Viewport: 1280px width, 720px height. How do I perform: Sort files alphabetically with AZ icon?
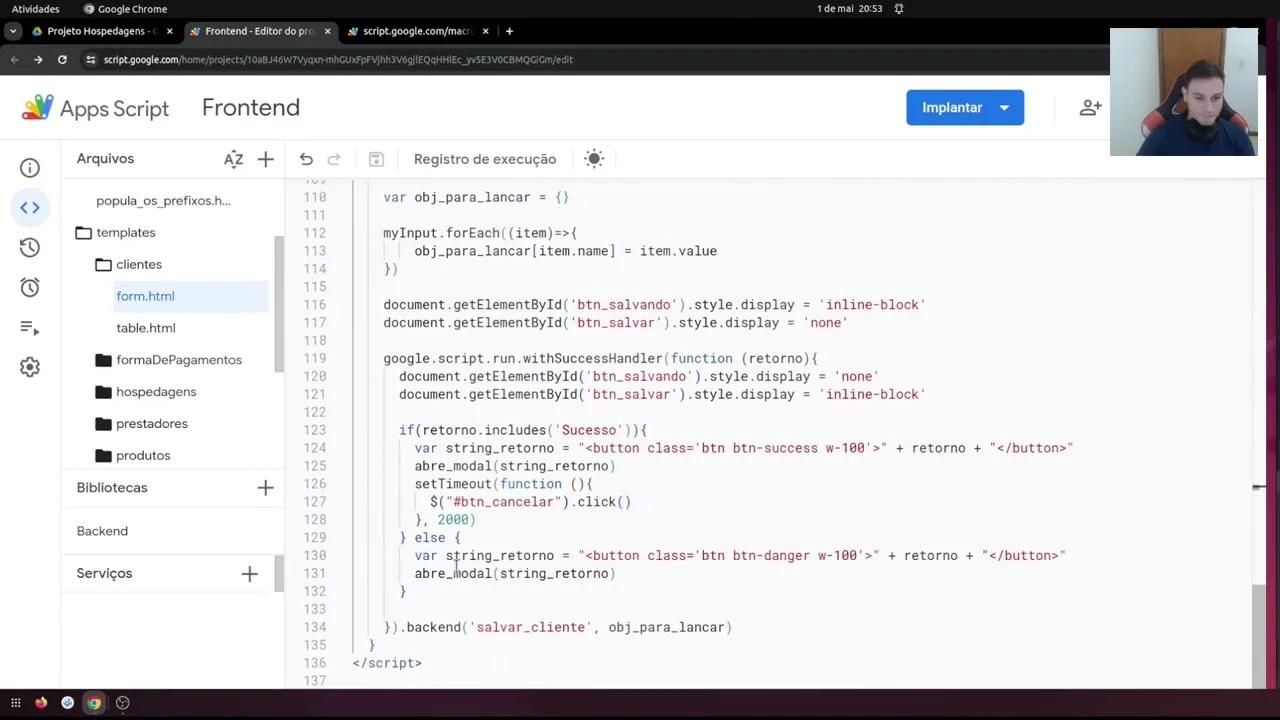pyautogui.click(x=233, y=159)
